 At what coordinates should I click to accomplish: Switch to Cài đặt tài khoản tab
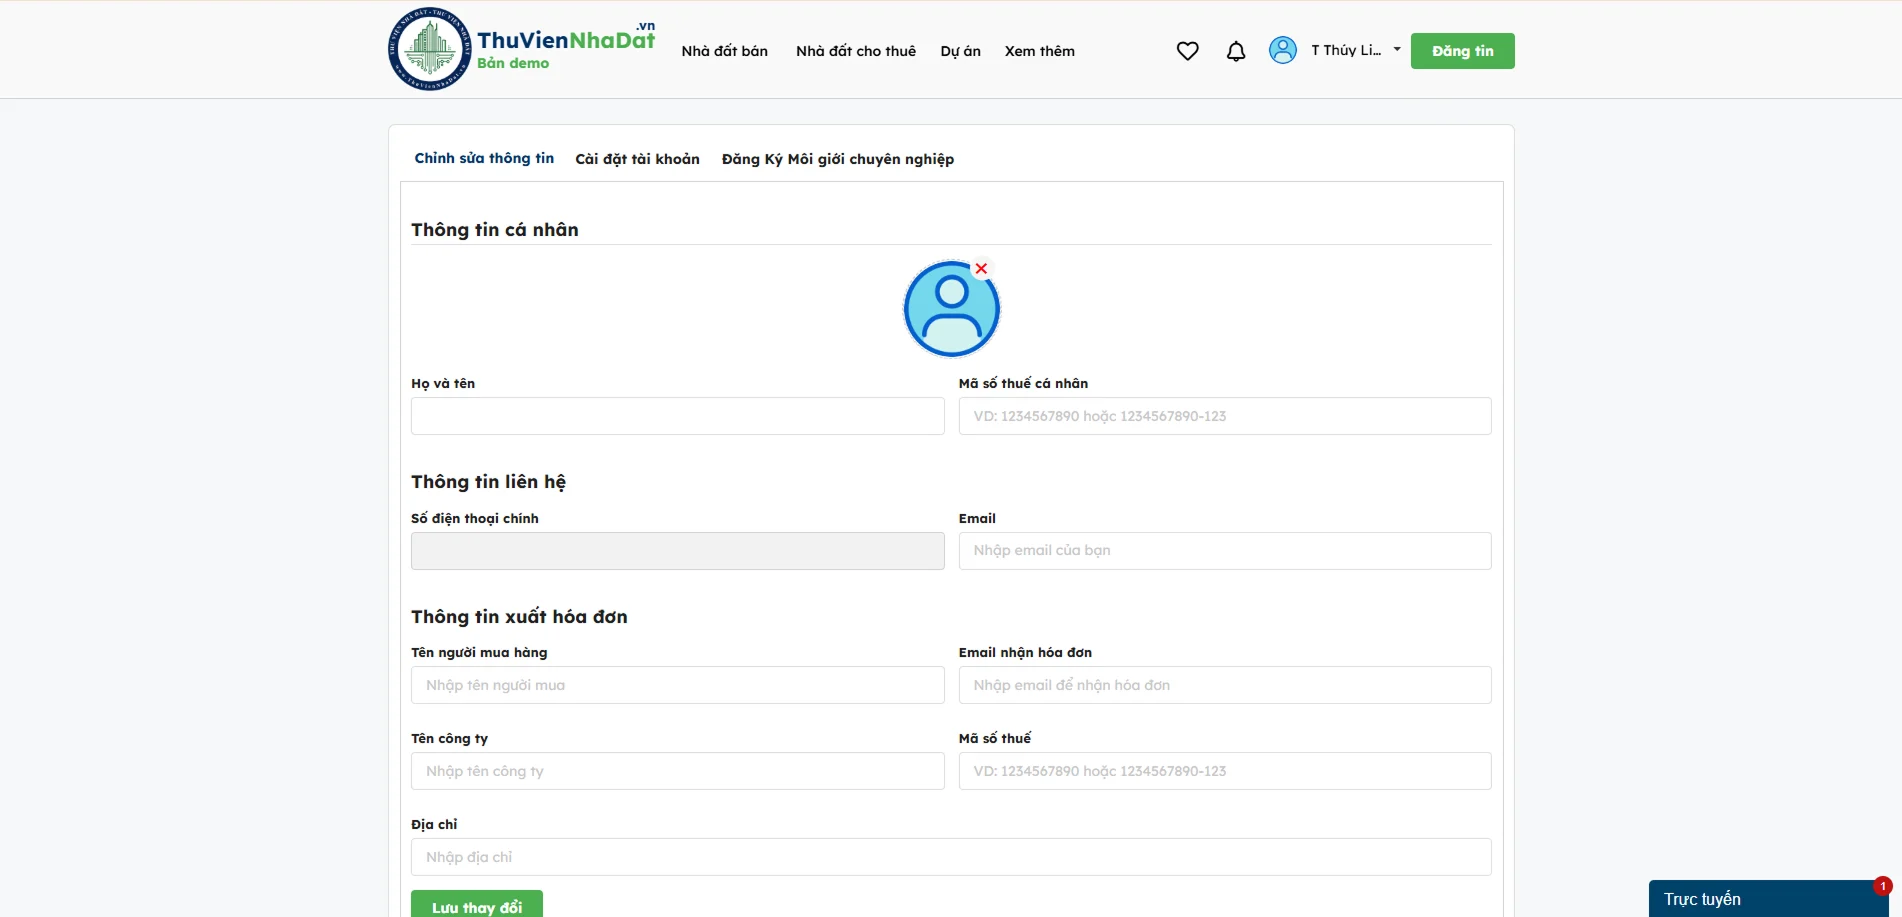pos(637,159)
